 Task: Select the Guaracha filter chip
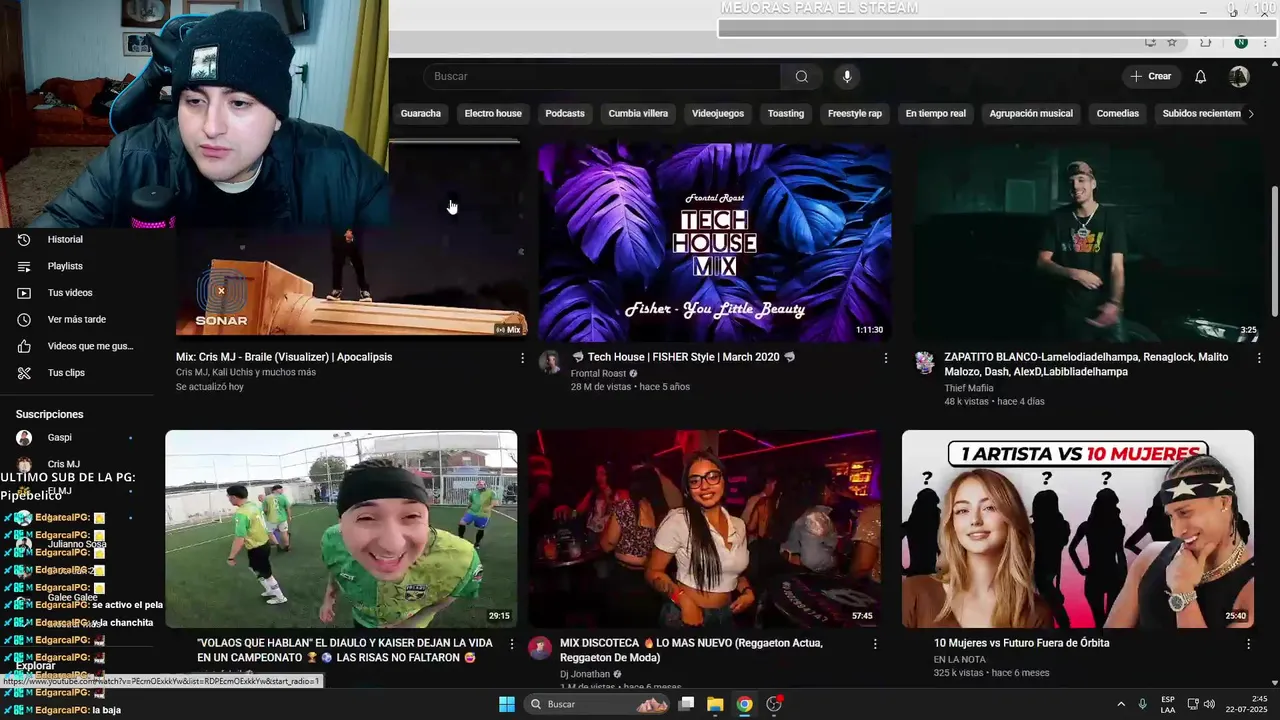[421, 114]
